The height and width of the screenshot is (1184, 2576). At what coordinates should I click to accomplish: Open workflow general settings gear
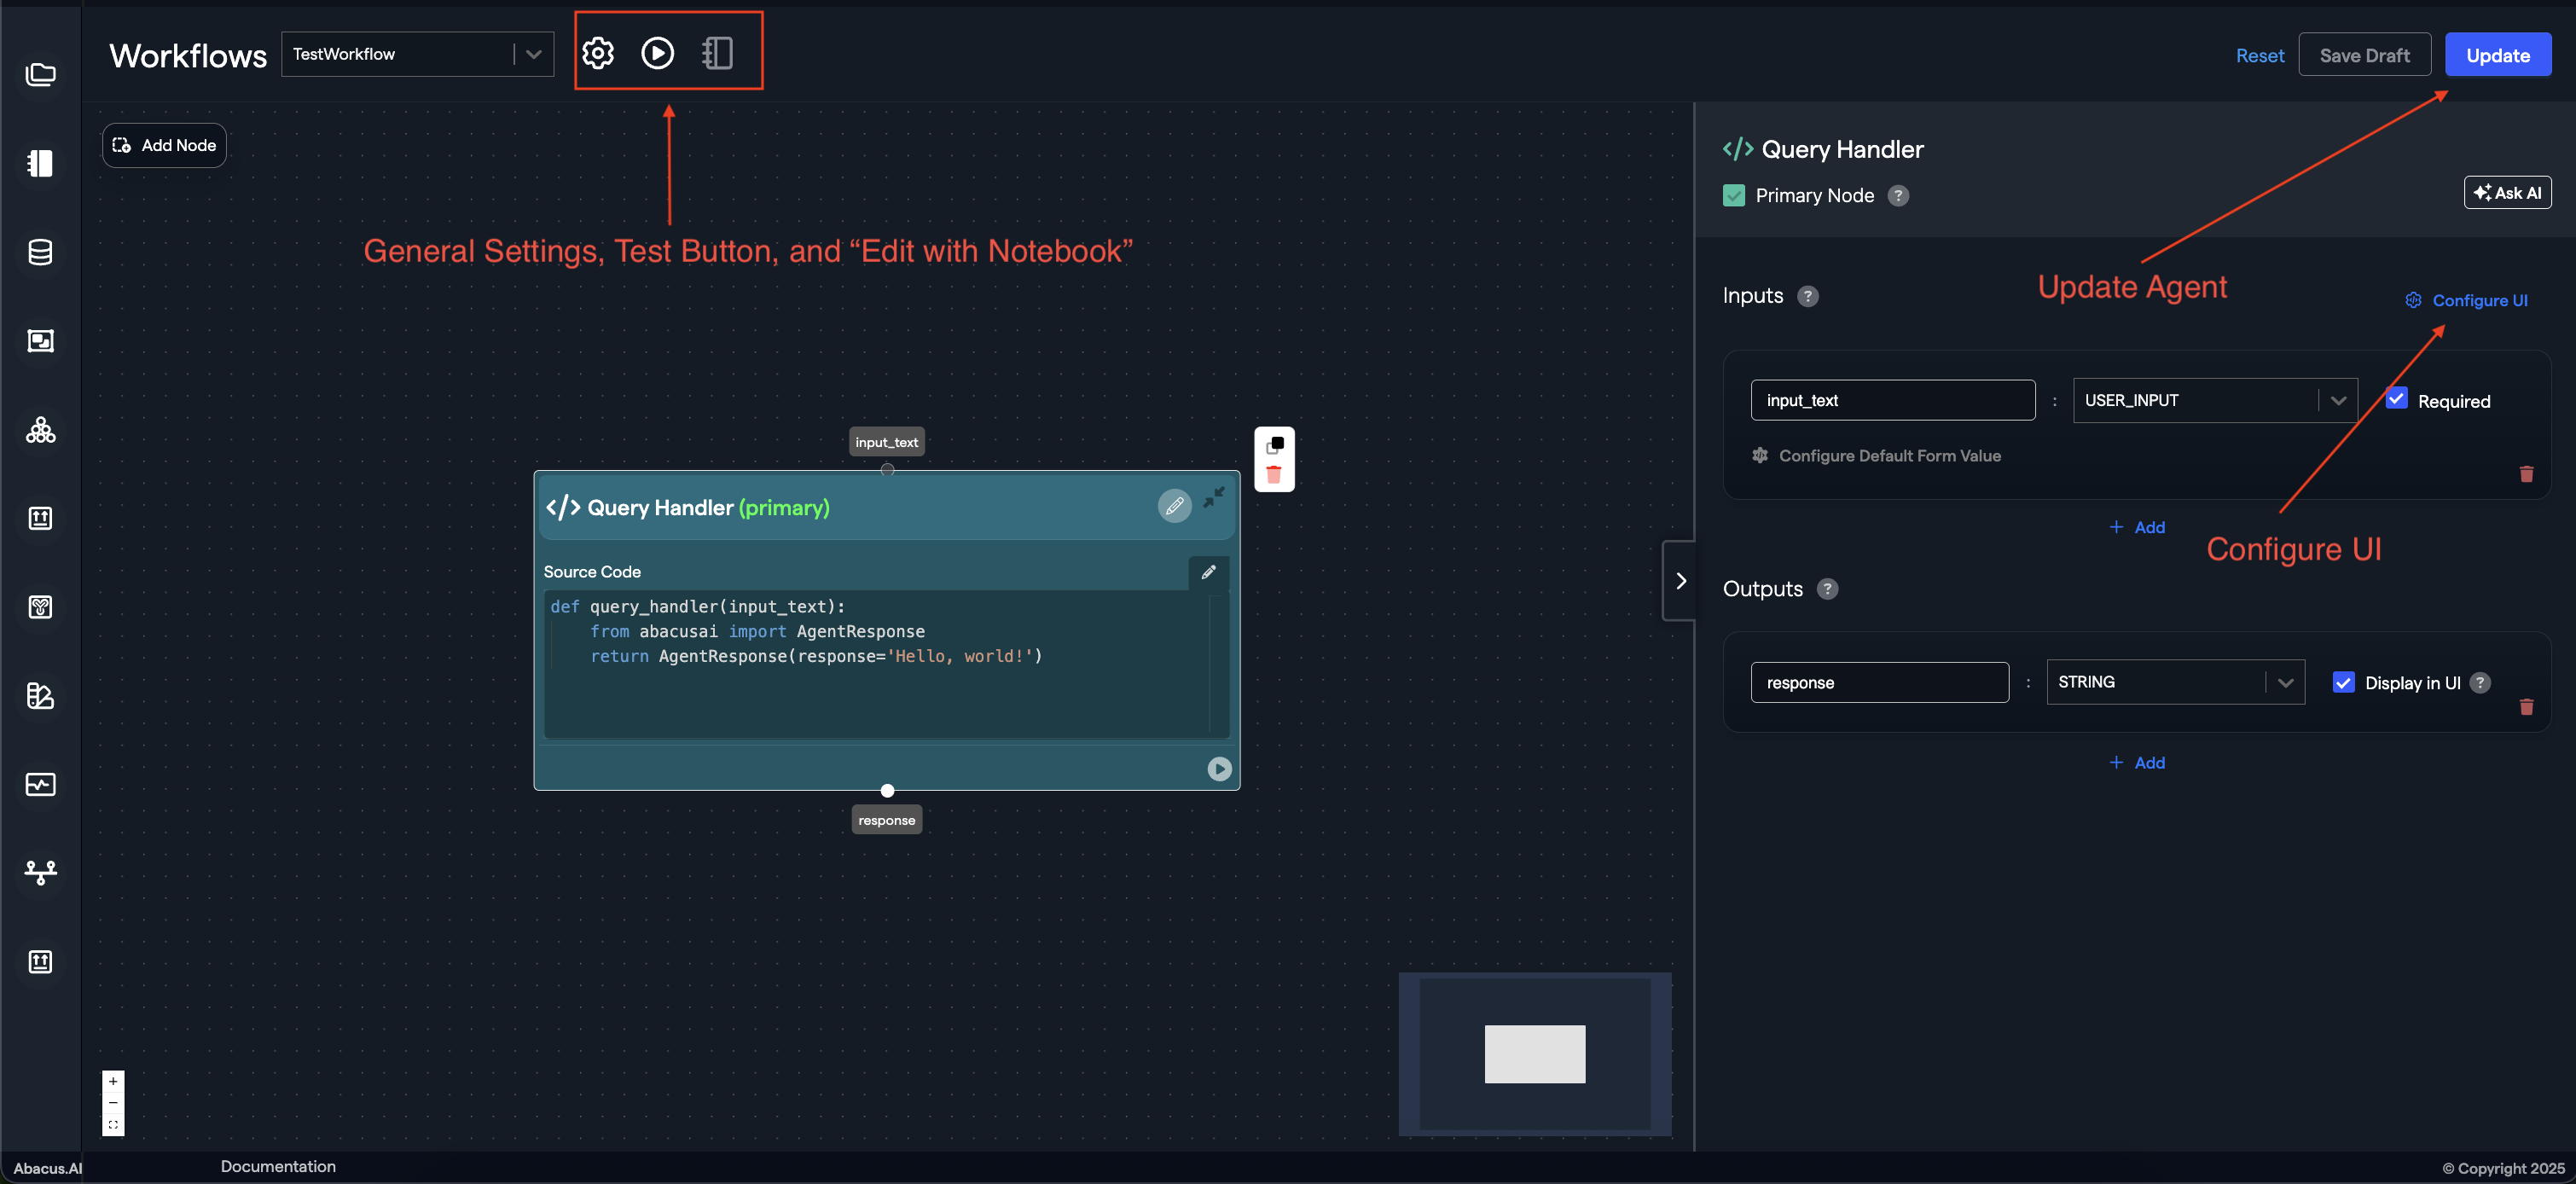598,53
